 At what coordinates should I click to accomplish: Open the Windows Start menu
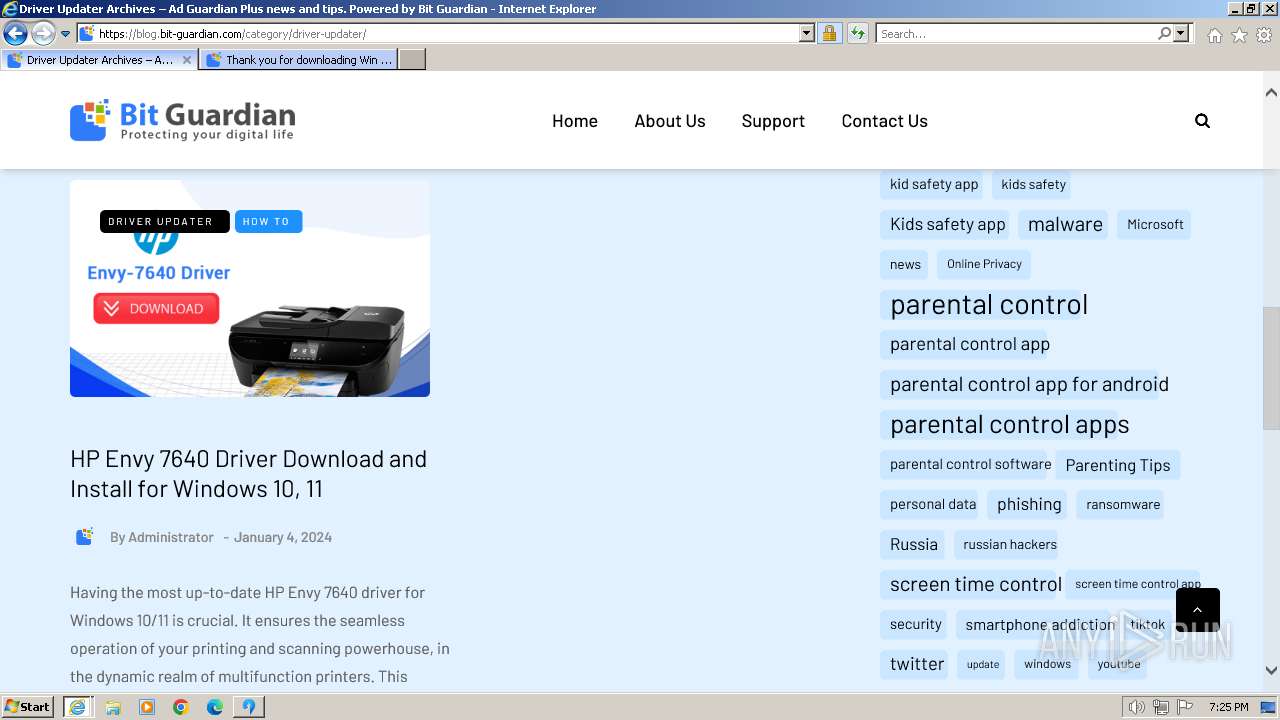point(28,707)
